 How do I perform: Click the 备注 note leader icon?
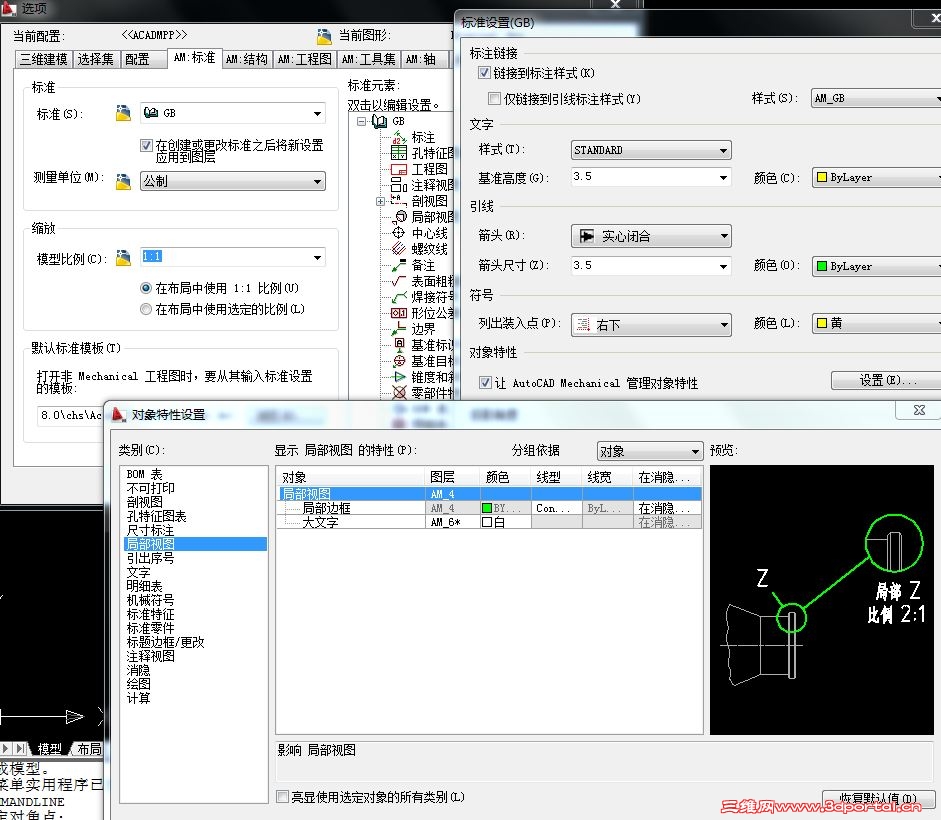[x=399, y=265]
